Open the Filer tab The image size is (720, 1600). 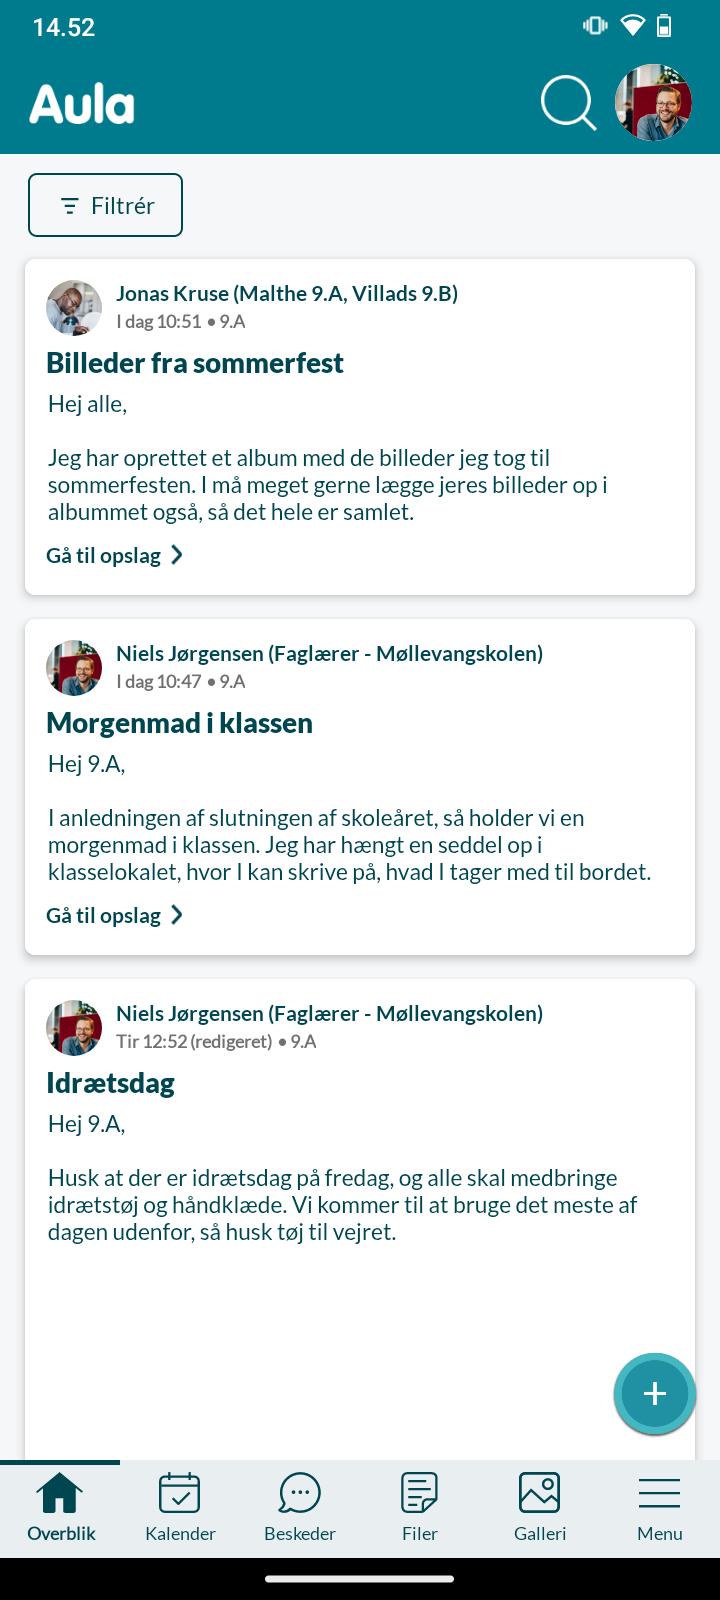click(x=420, y=1507)
